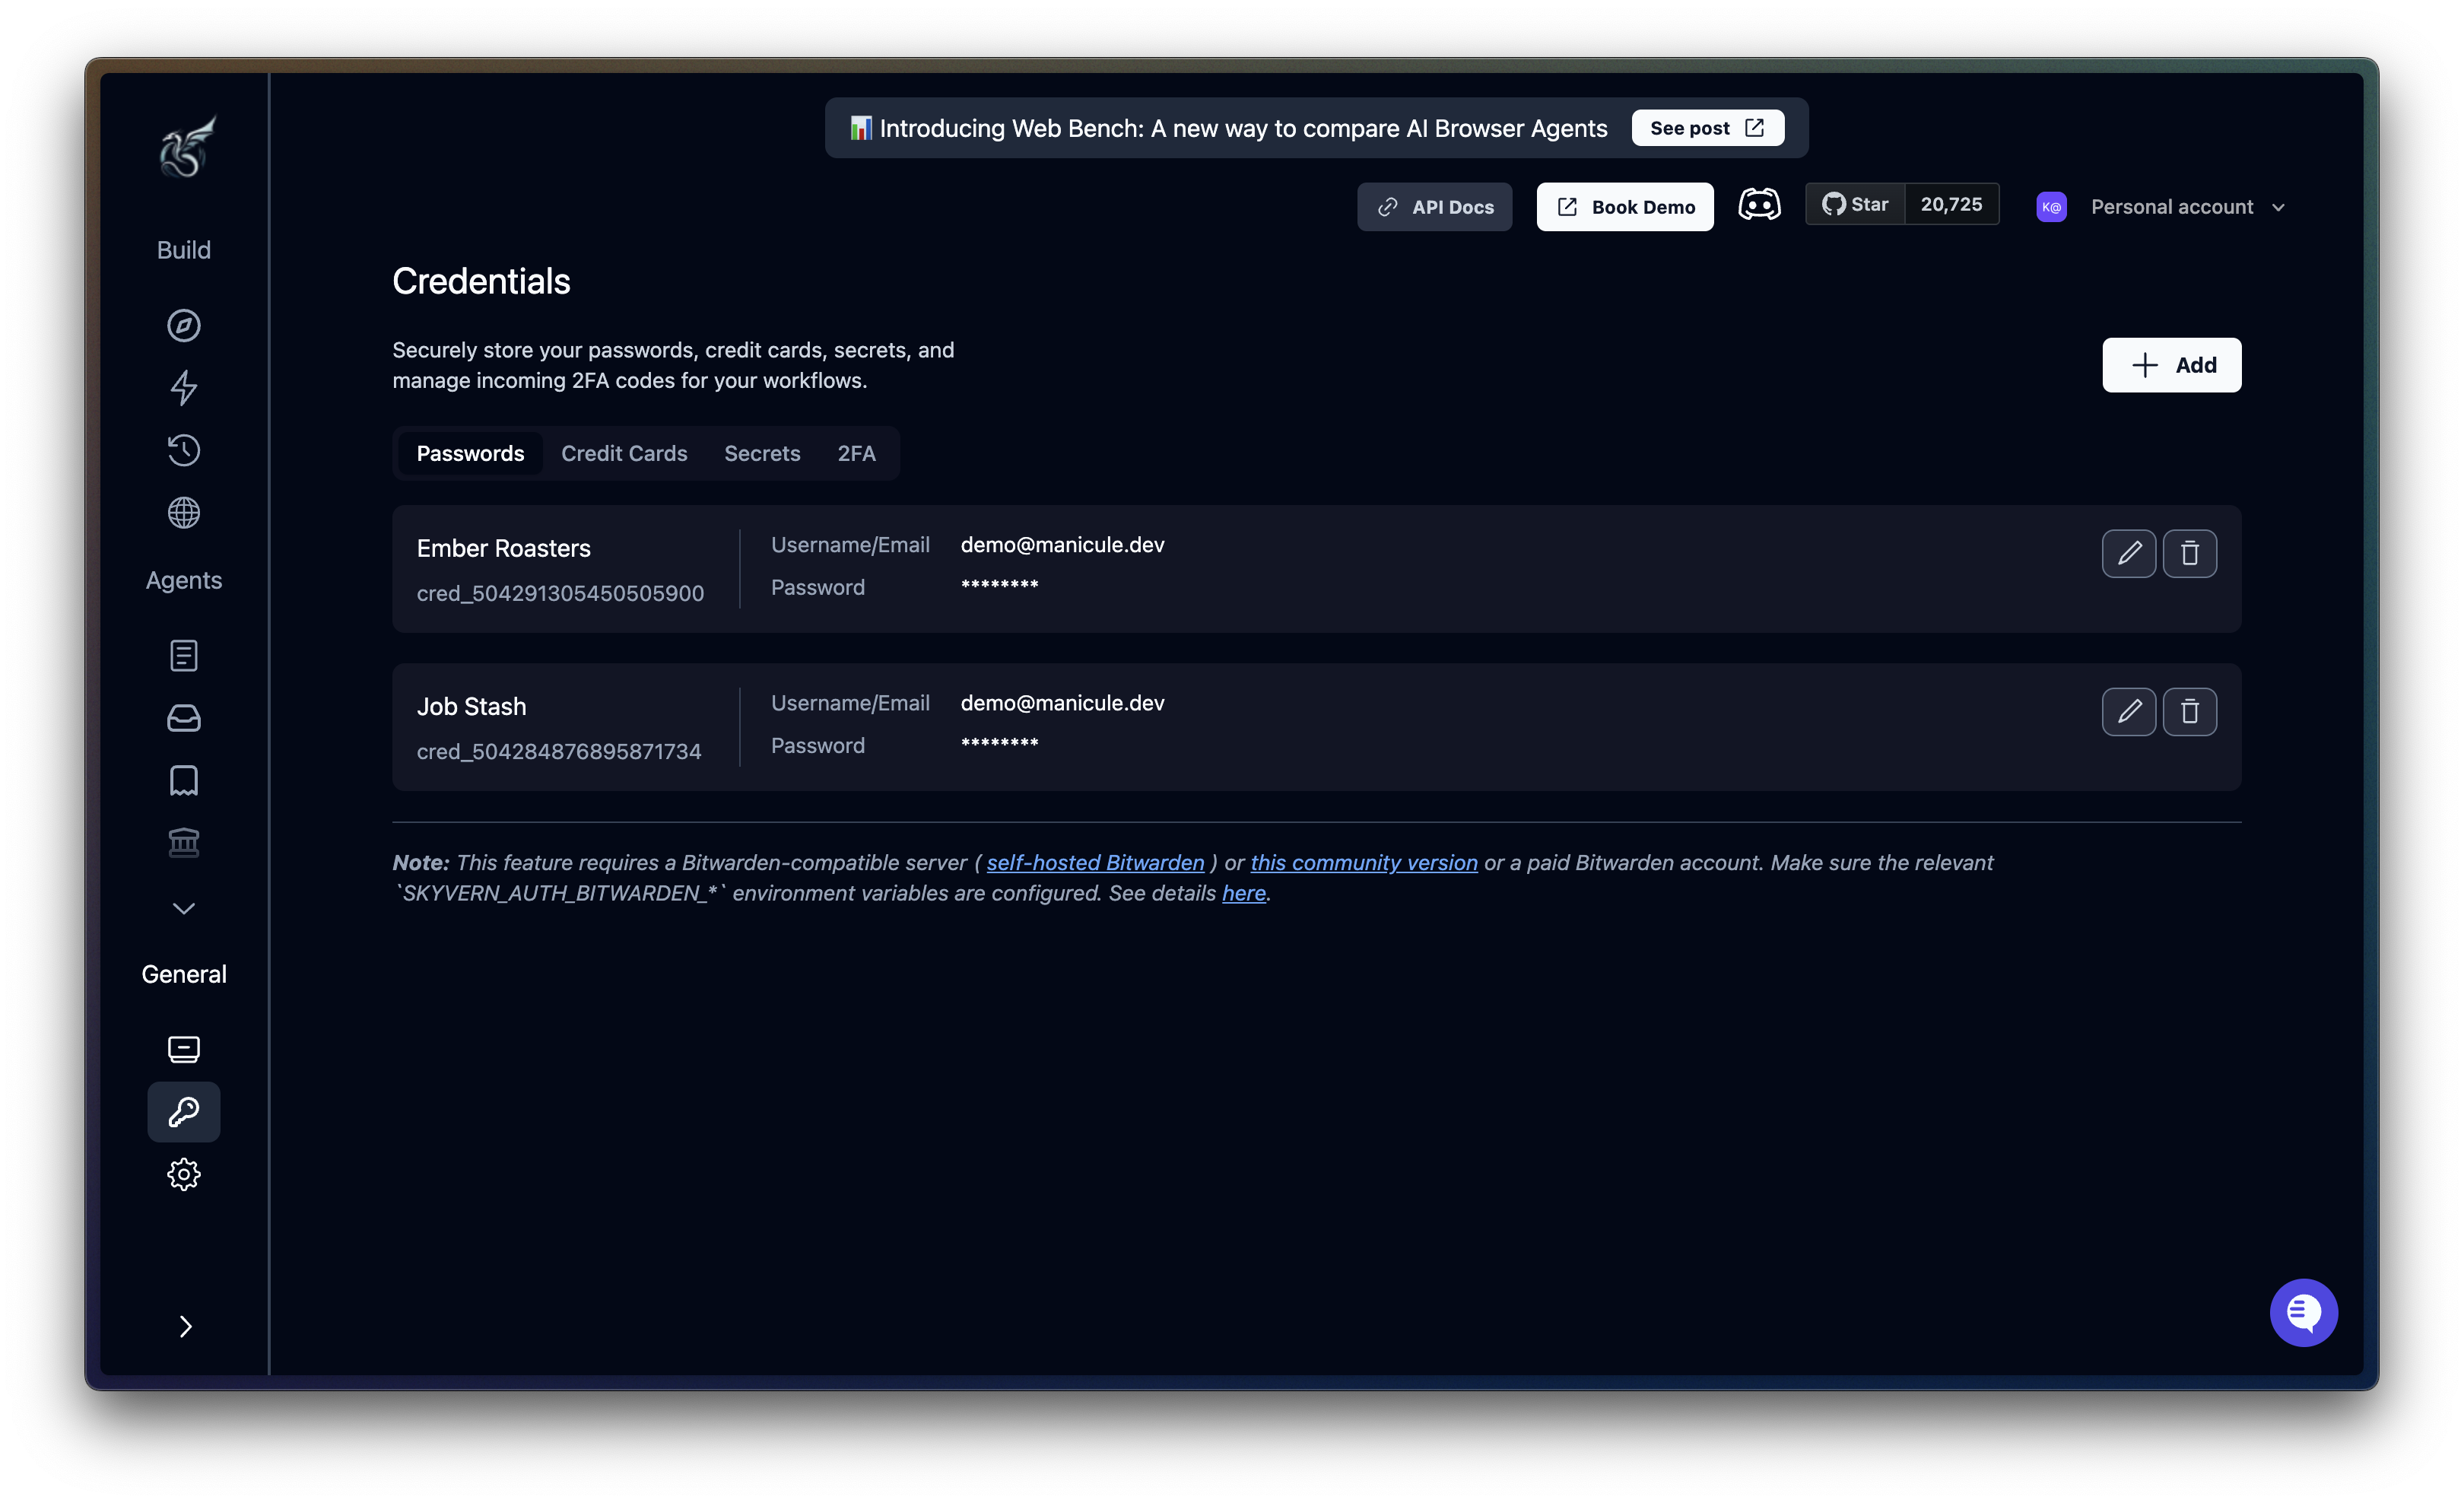2464x1503 pixels.
Task: Open run history via the clock icon
Action: click(184, 450)
